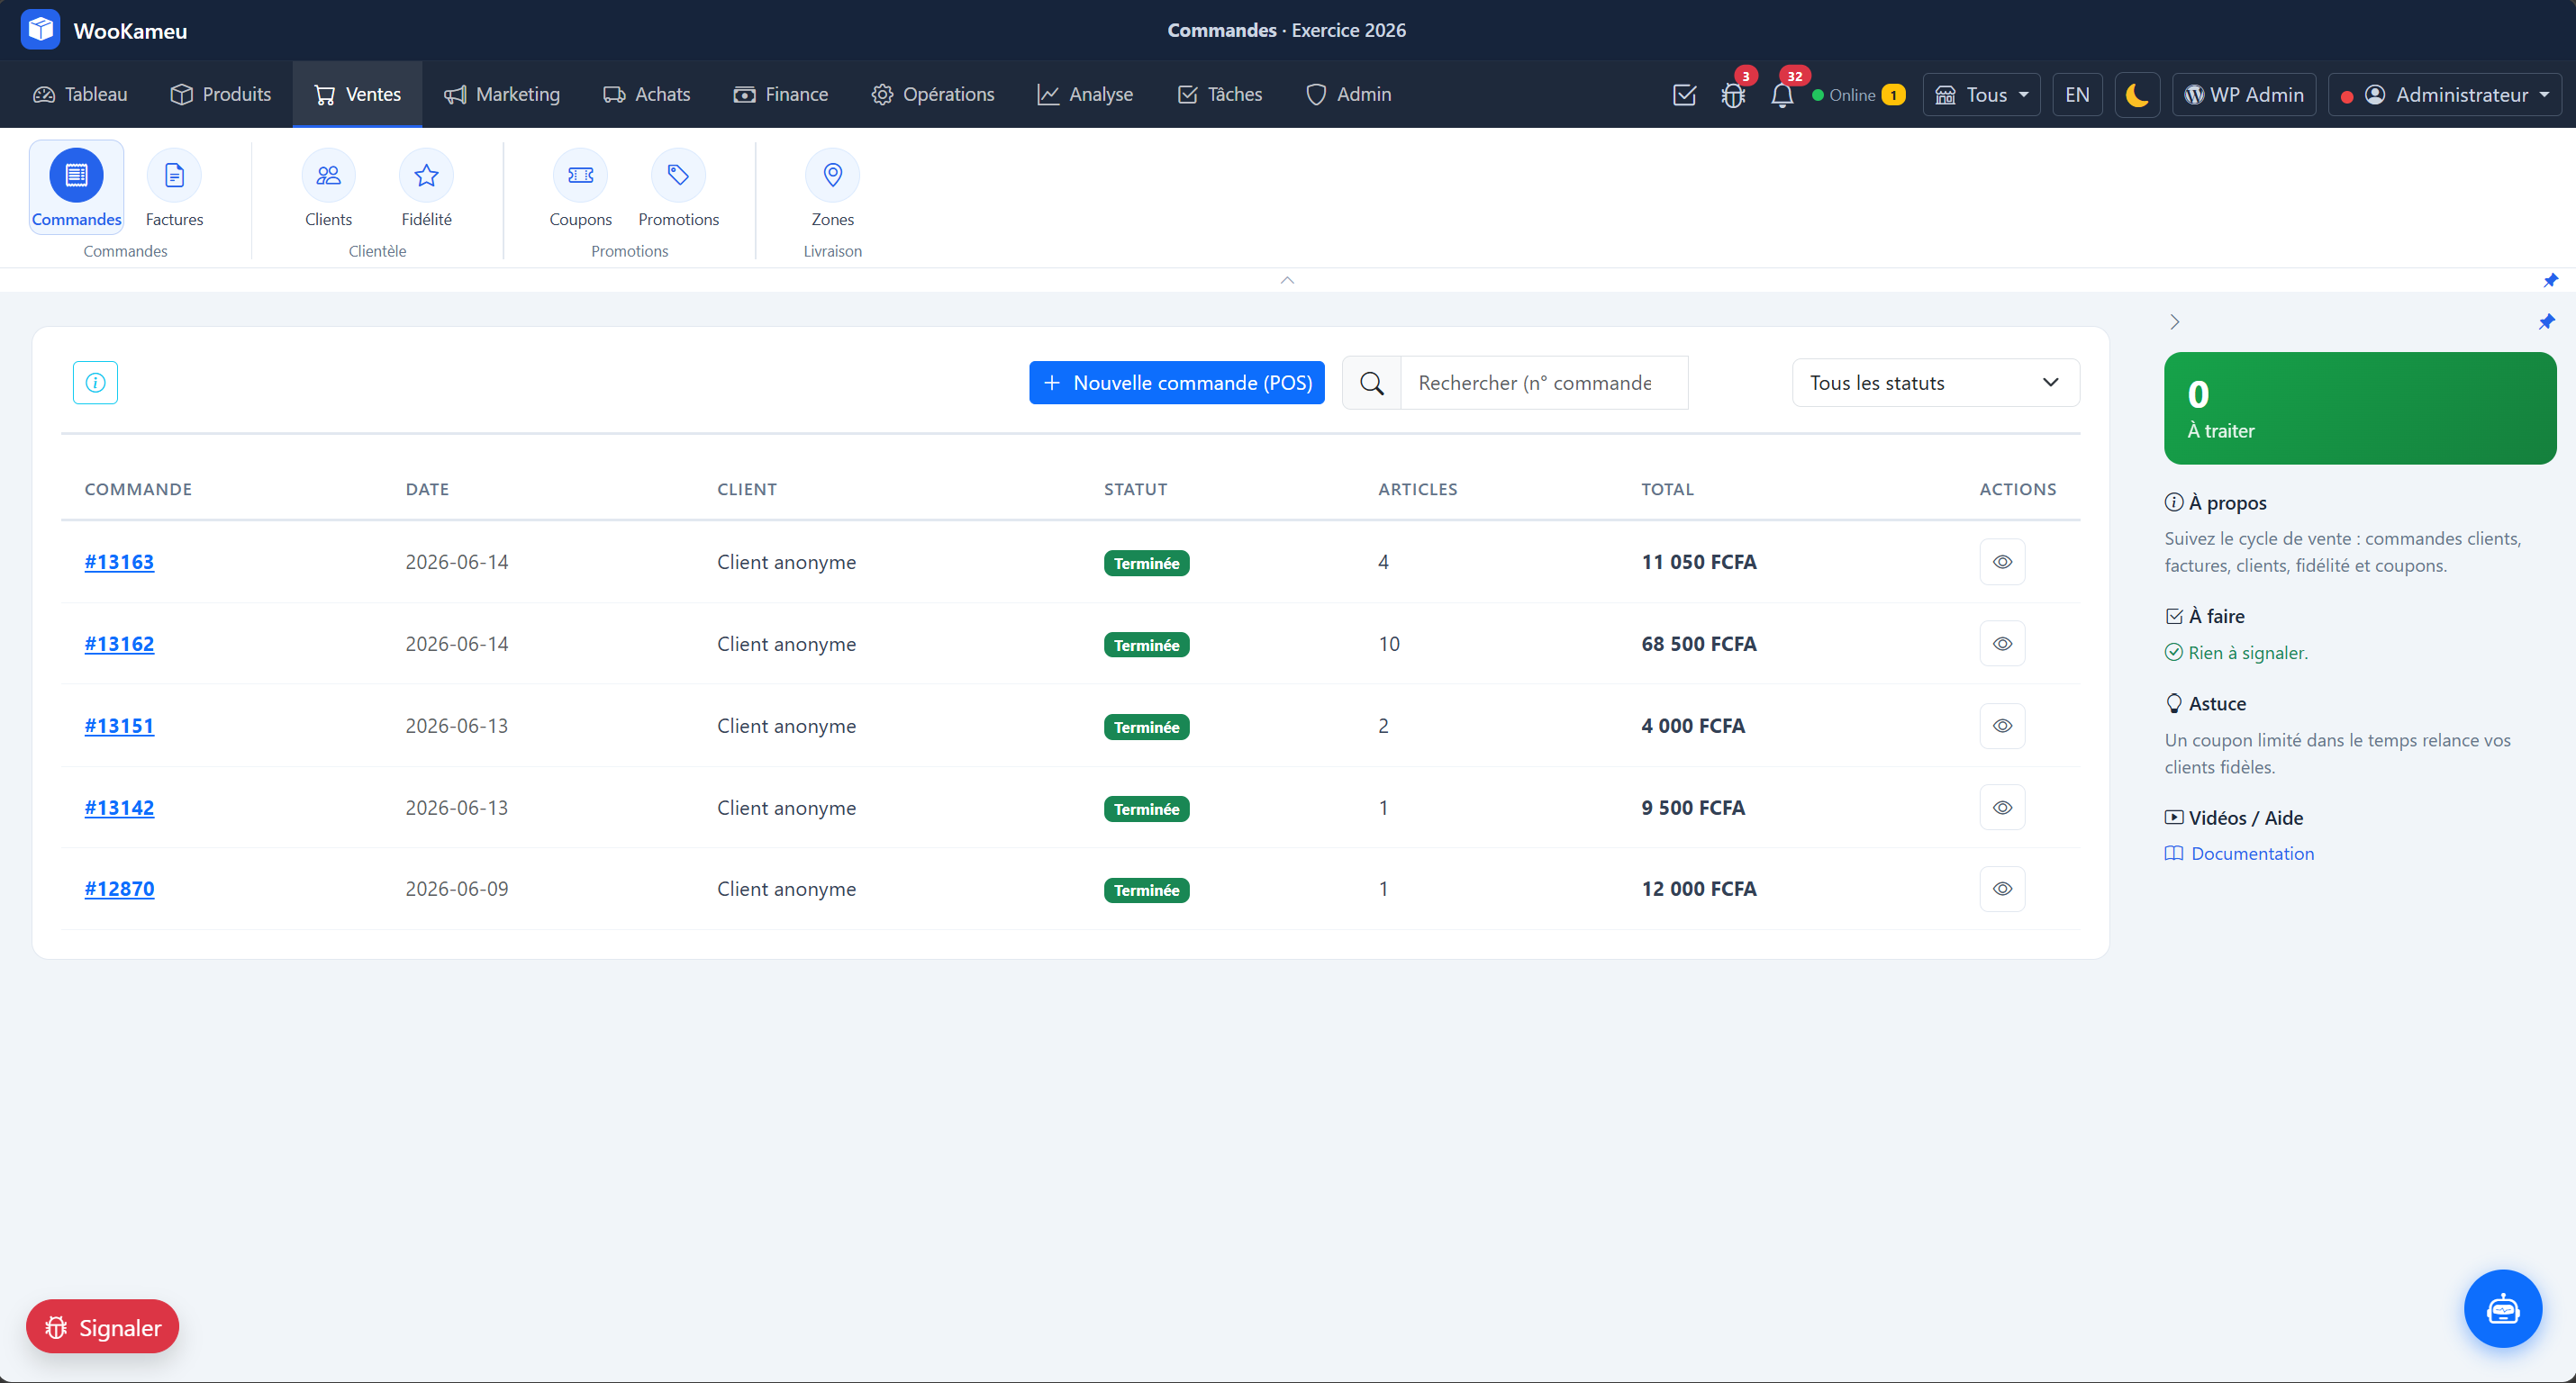View order #13151 eye icon

2002,726
